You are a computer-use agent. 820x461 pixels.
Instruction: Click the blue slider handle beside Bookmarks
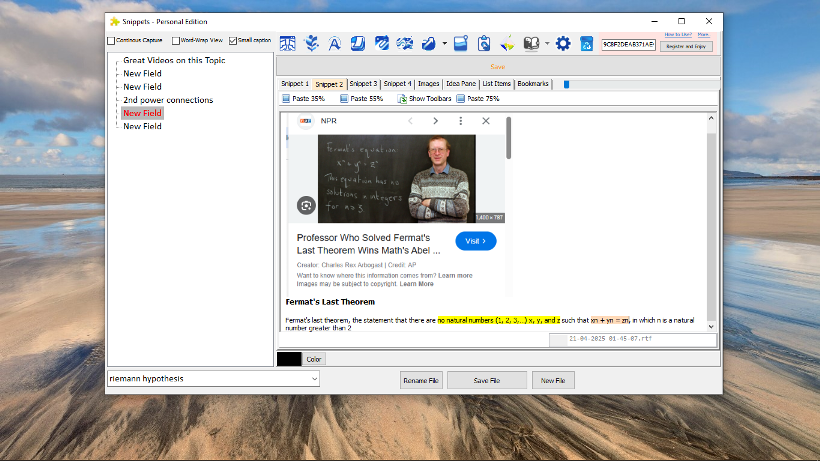click(566, 84)
